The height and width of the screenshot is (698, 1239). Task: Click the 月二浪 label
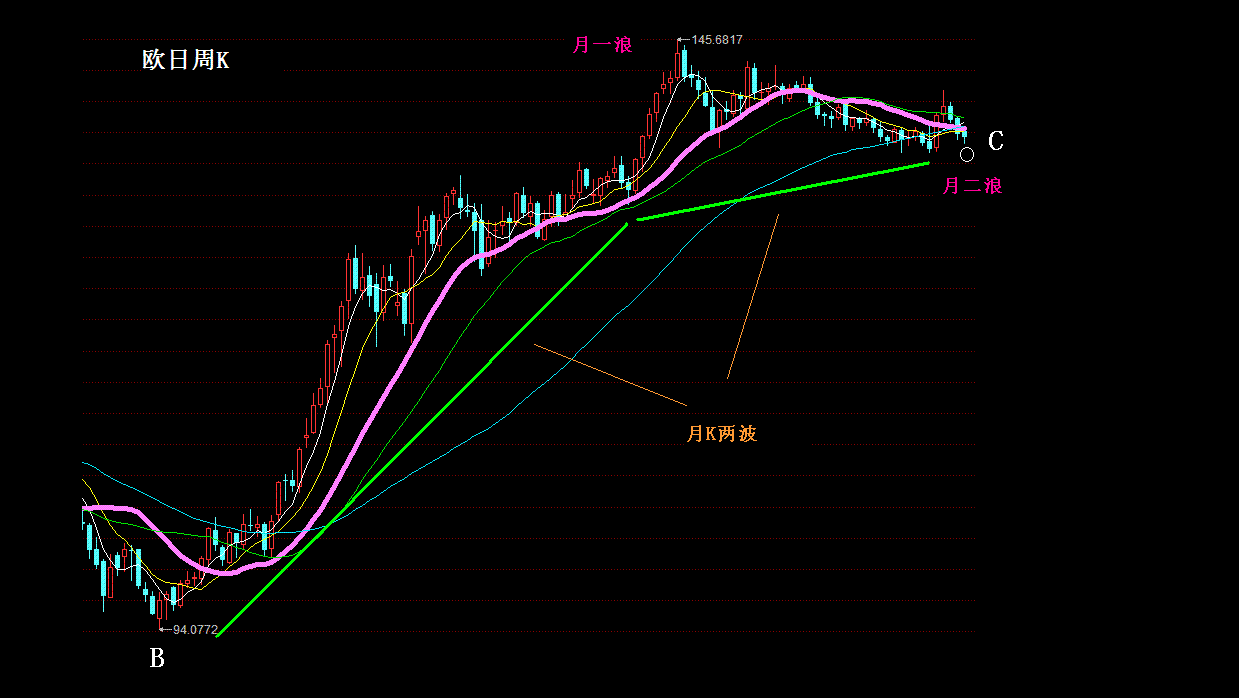(x=972, y=185)
